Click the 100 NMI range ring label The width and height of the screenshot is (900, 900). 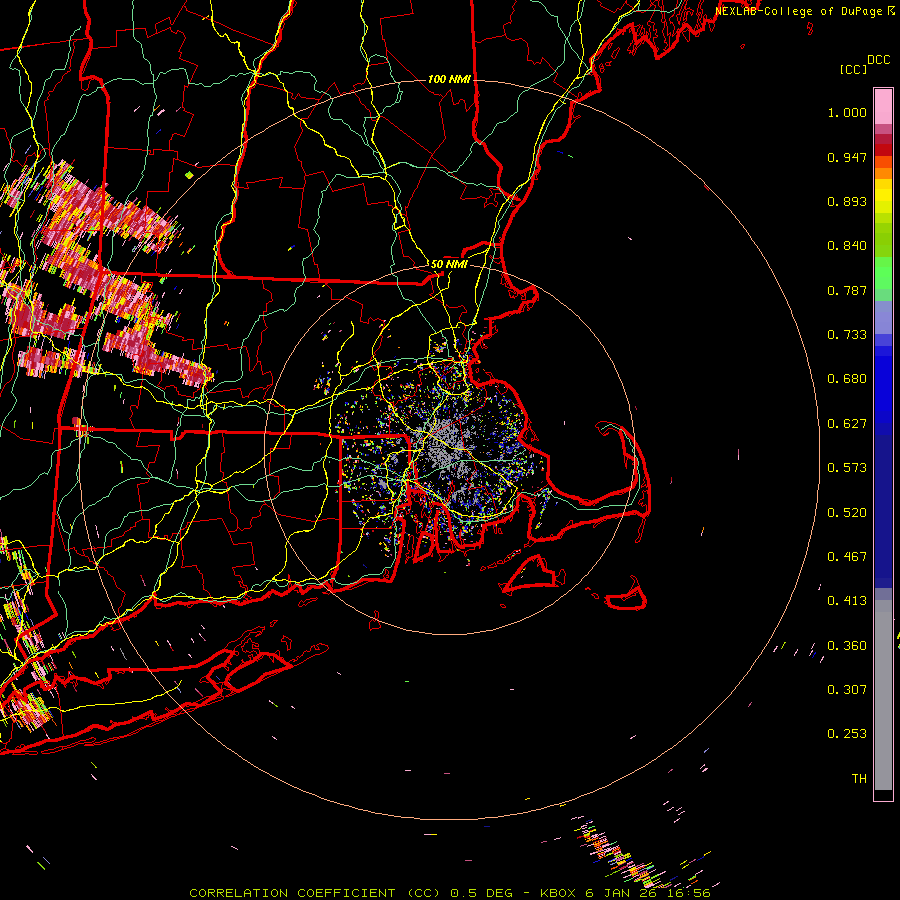449,79
